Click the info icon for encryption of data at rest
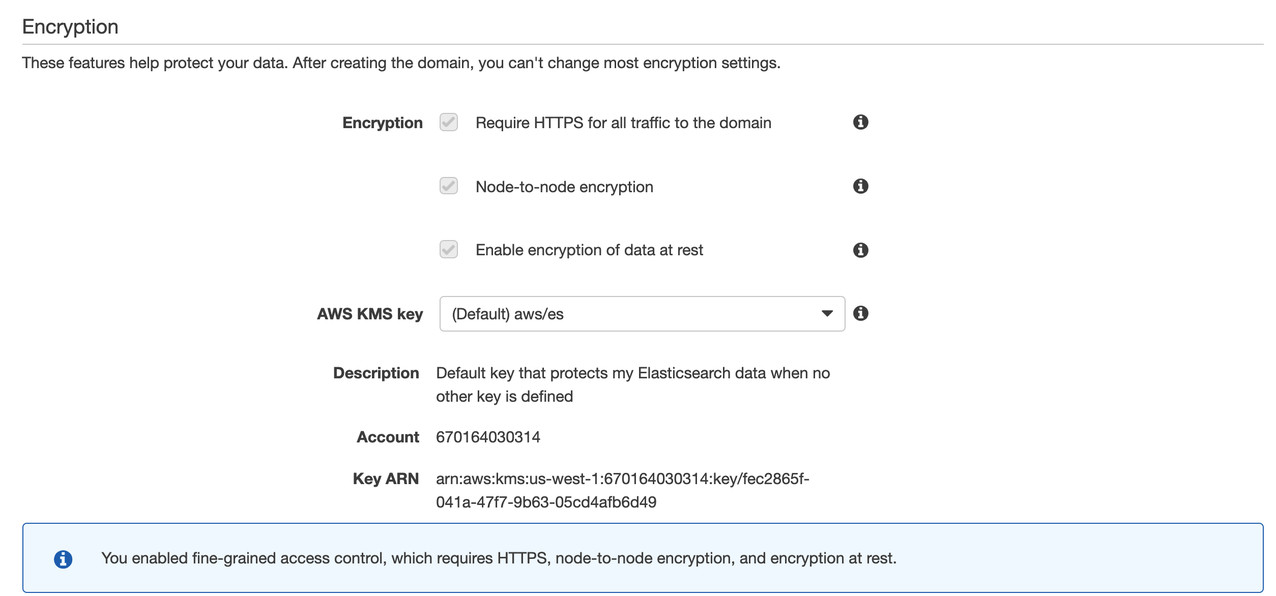This screenshot has height=596, width=1276. point(860,249)
